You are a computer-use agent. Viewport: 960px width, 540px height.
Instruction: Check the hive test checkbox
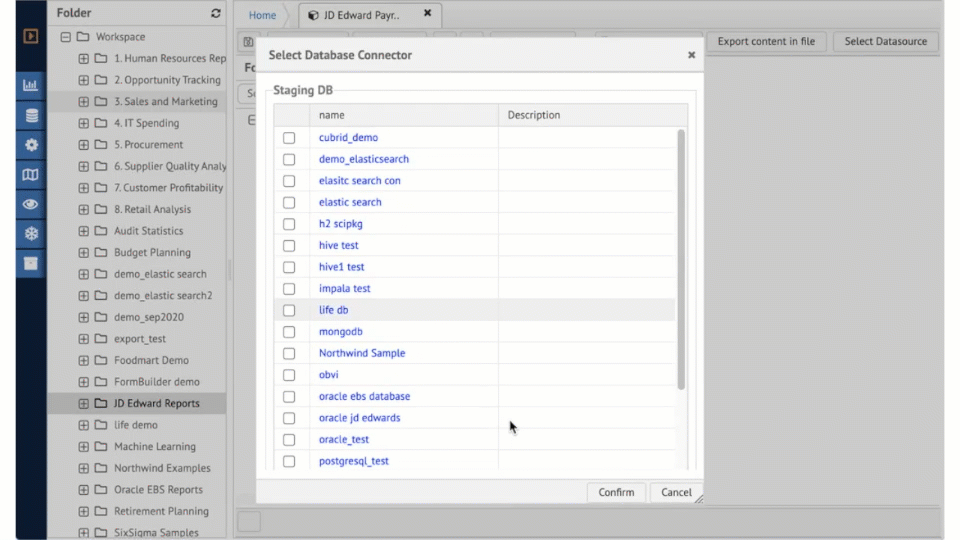pos(289,246)
